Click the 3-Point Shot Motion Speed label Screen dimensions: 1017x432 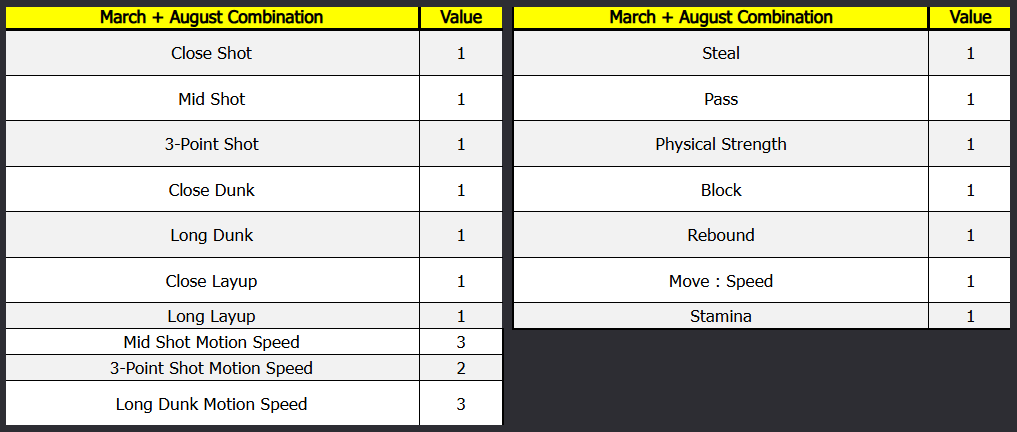coord(211,368)
